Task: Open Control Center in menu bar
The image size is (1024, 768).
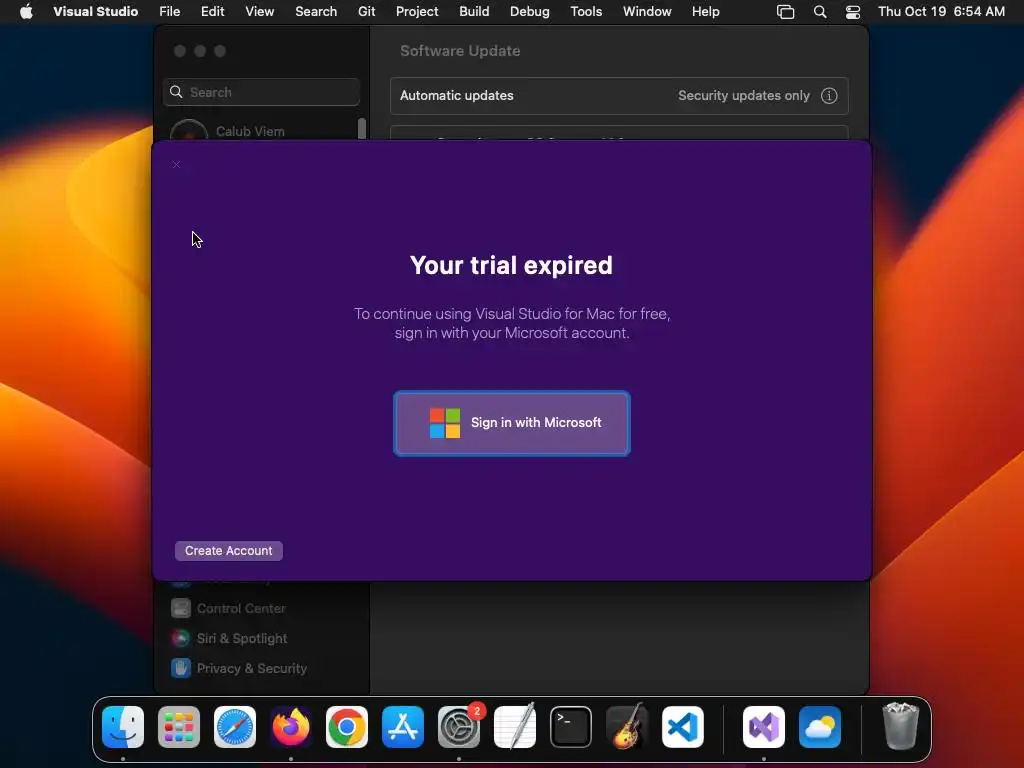Action: pos(853,12)
